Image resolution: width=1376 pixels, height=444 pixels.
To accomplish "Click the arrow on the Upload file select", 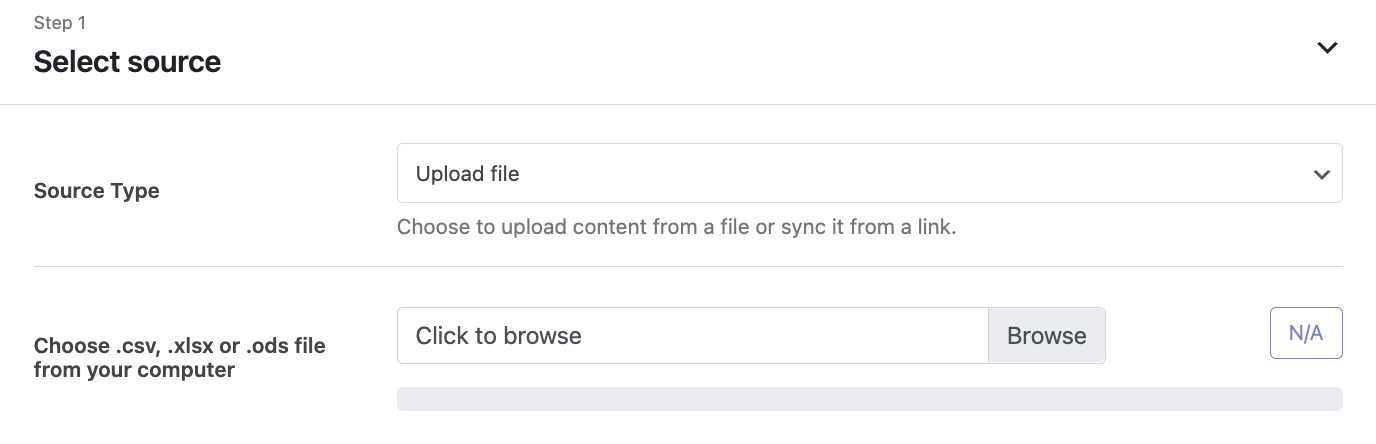I will pyautogui.click(x=1321, y=175).
